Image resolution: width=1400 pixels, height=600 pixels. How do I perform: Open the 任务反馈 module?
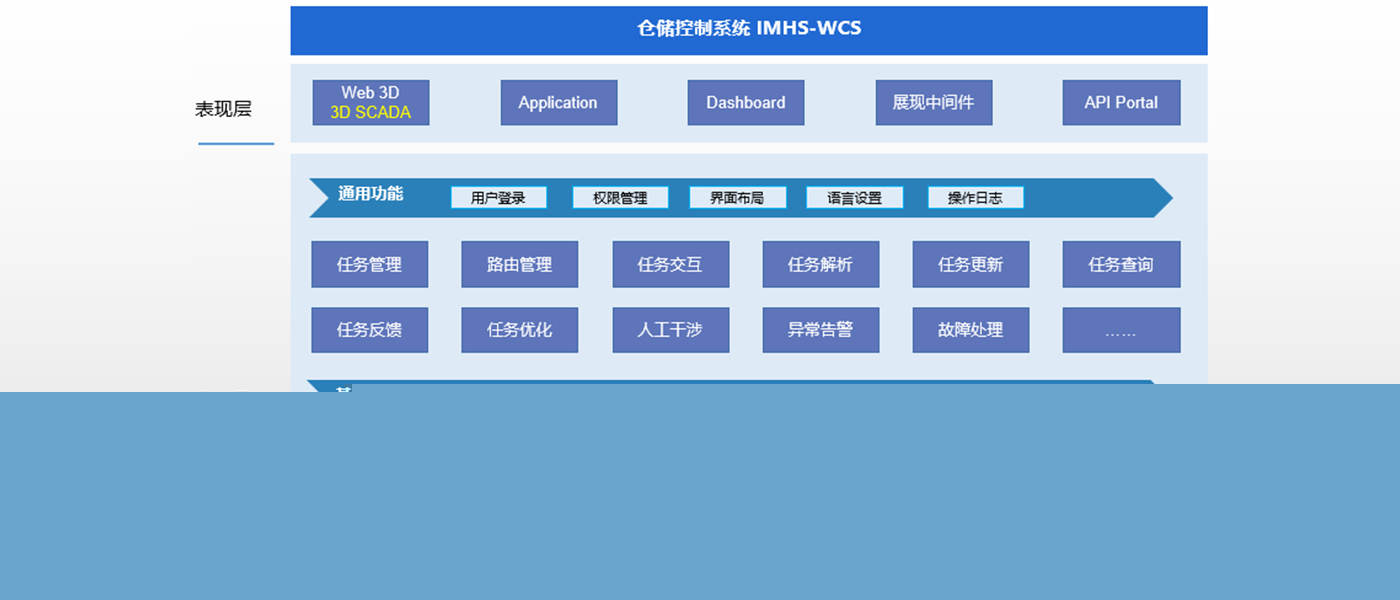369,330
